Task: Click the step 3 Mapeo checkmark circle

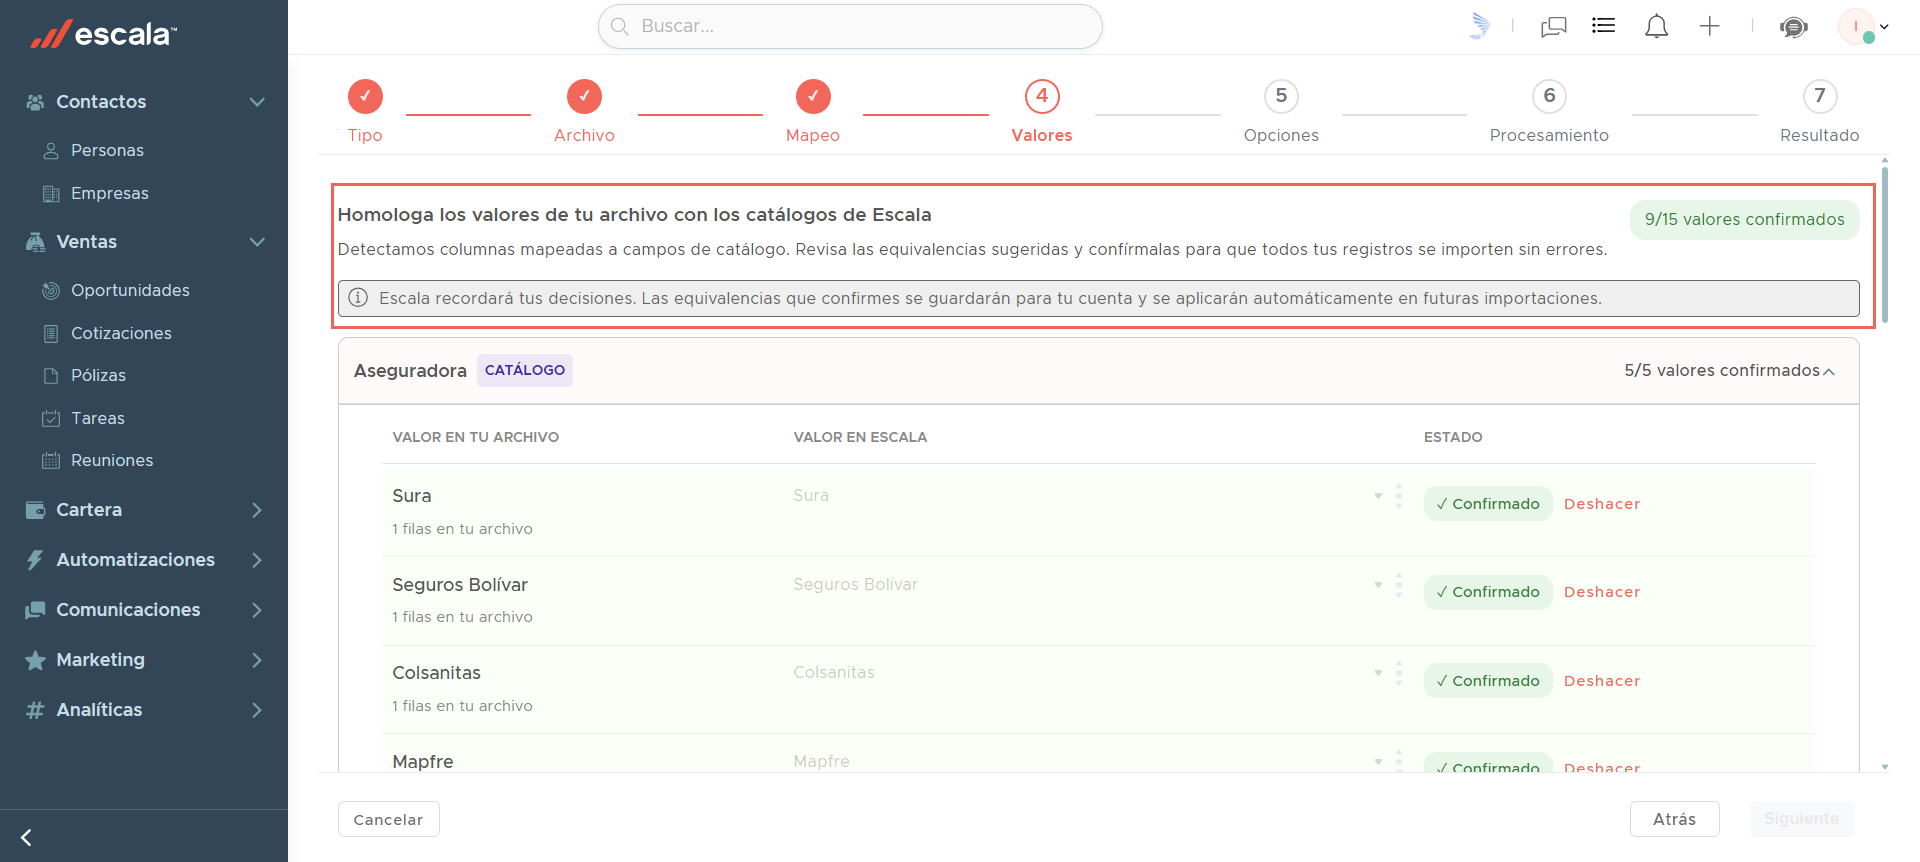Action: (x=813, y=96)
